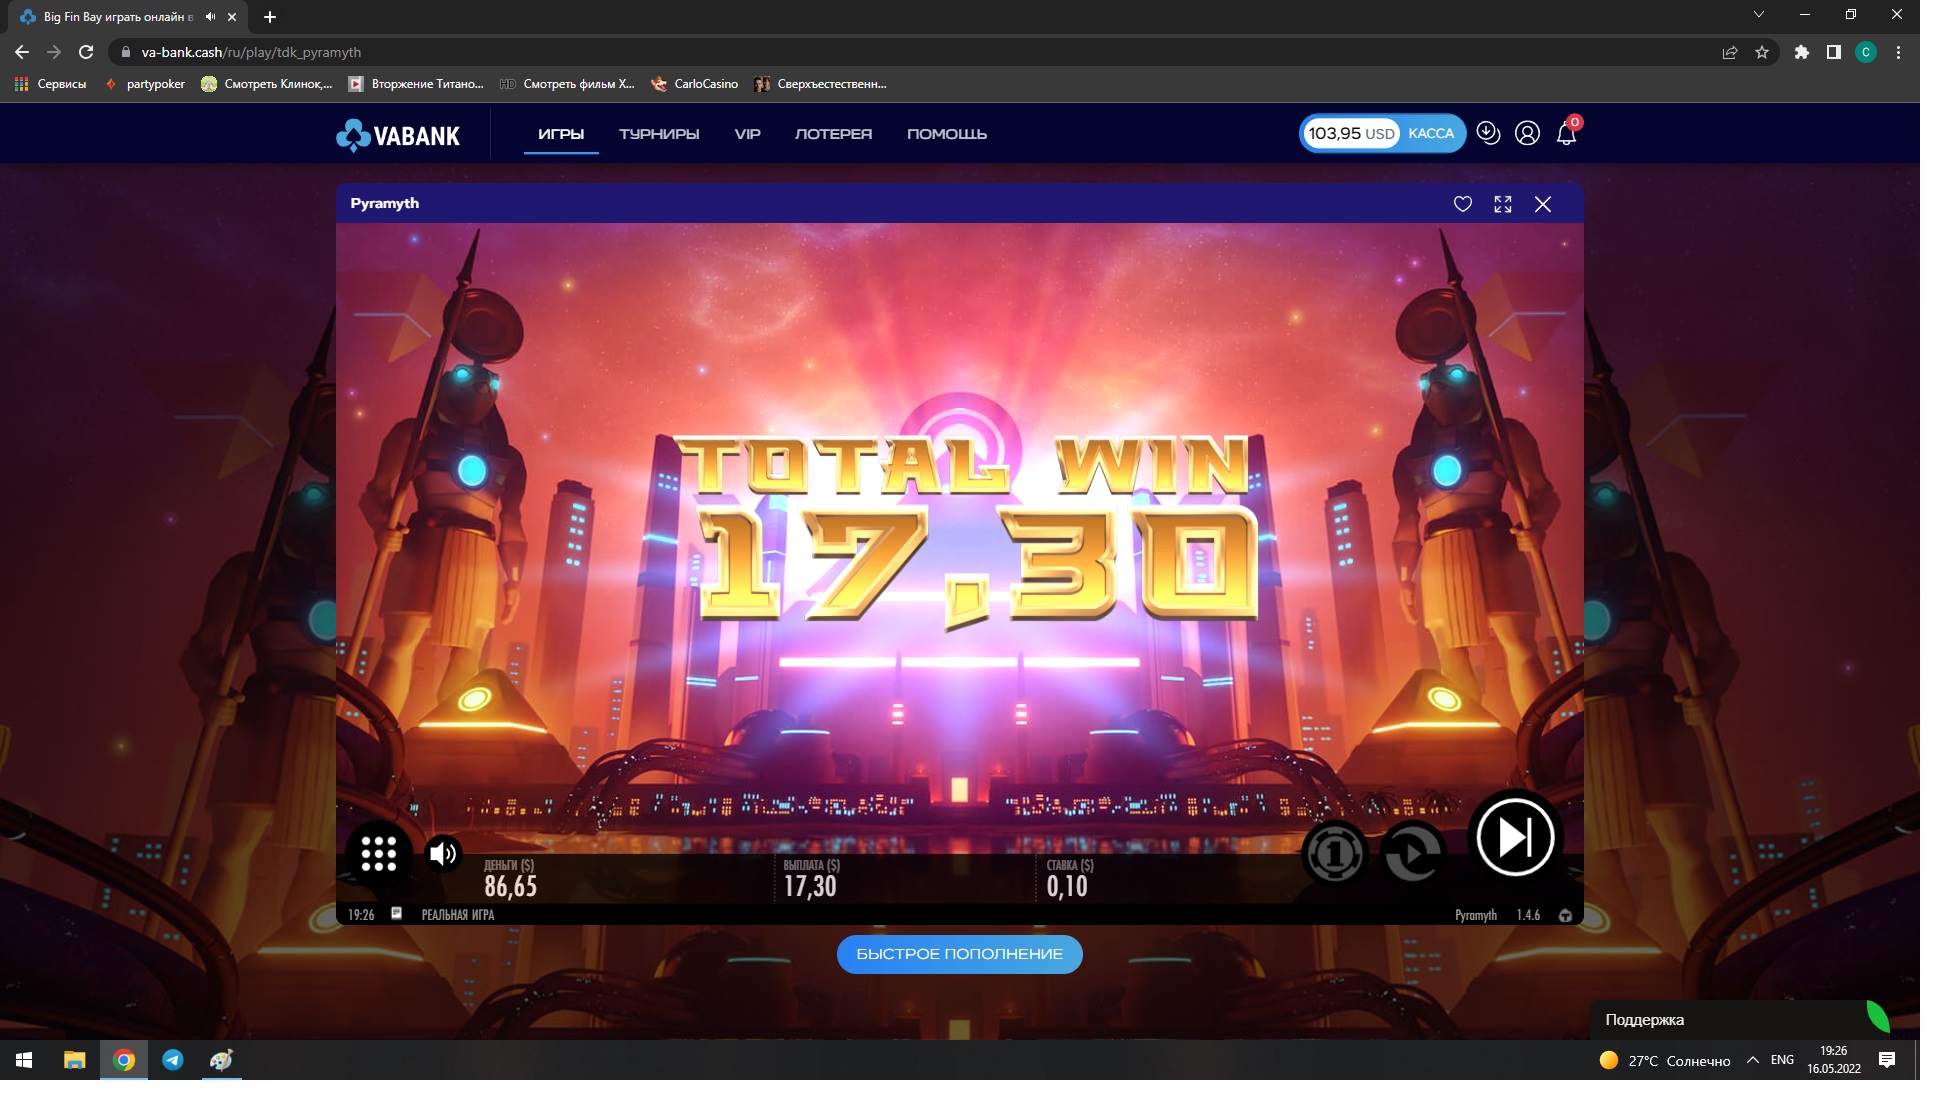Click the VABANK logo
The height and width of the screenshot is (1098, 1940).
coord(398,135)
